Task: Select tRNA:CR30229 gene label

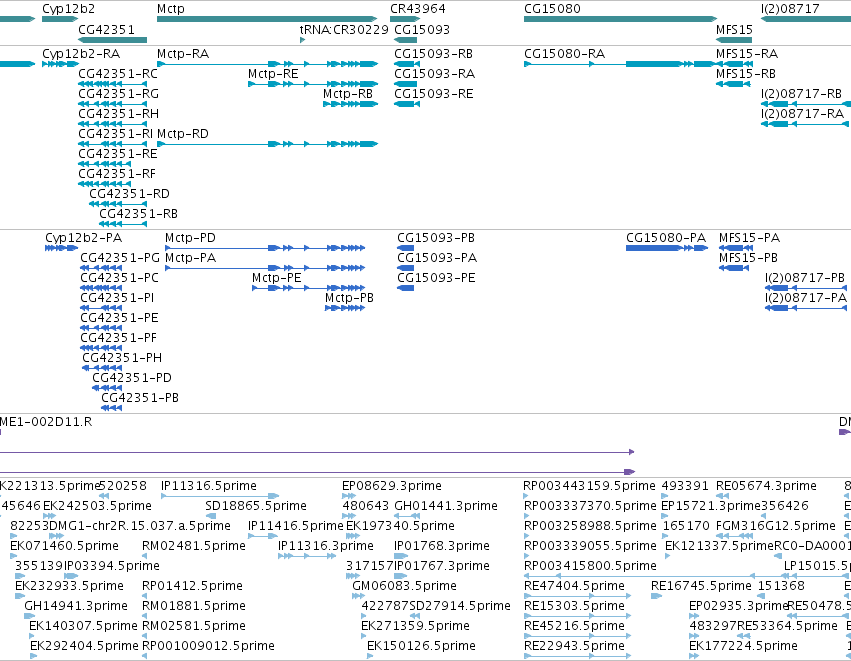Action: (344, 29)
